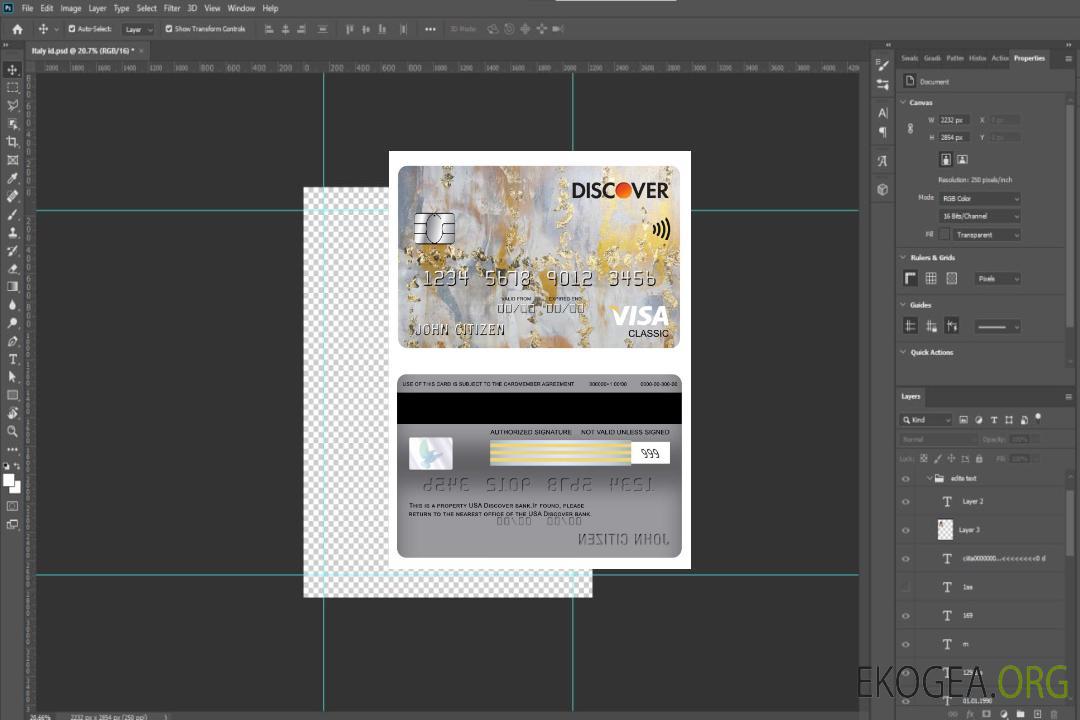Select portrait canvas orientation button
Screen dimensions: 1080x720
(x=946, y=160)
